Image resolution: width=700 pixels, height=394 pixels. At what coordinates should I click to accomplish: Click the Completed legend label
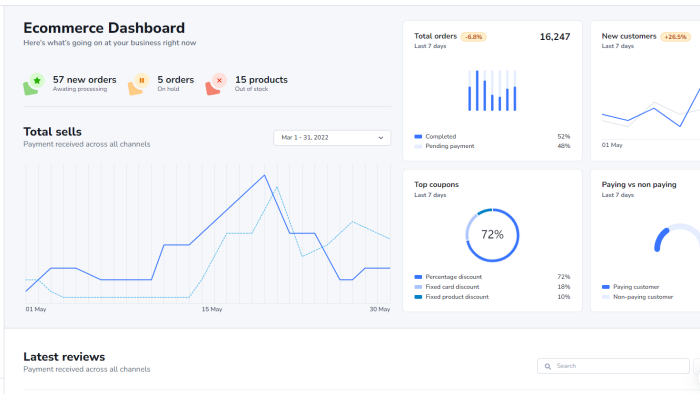point(441,137)
